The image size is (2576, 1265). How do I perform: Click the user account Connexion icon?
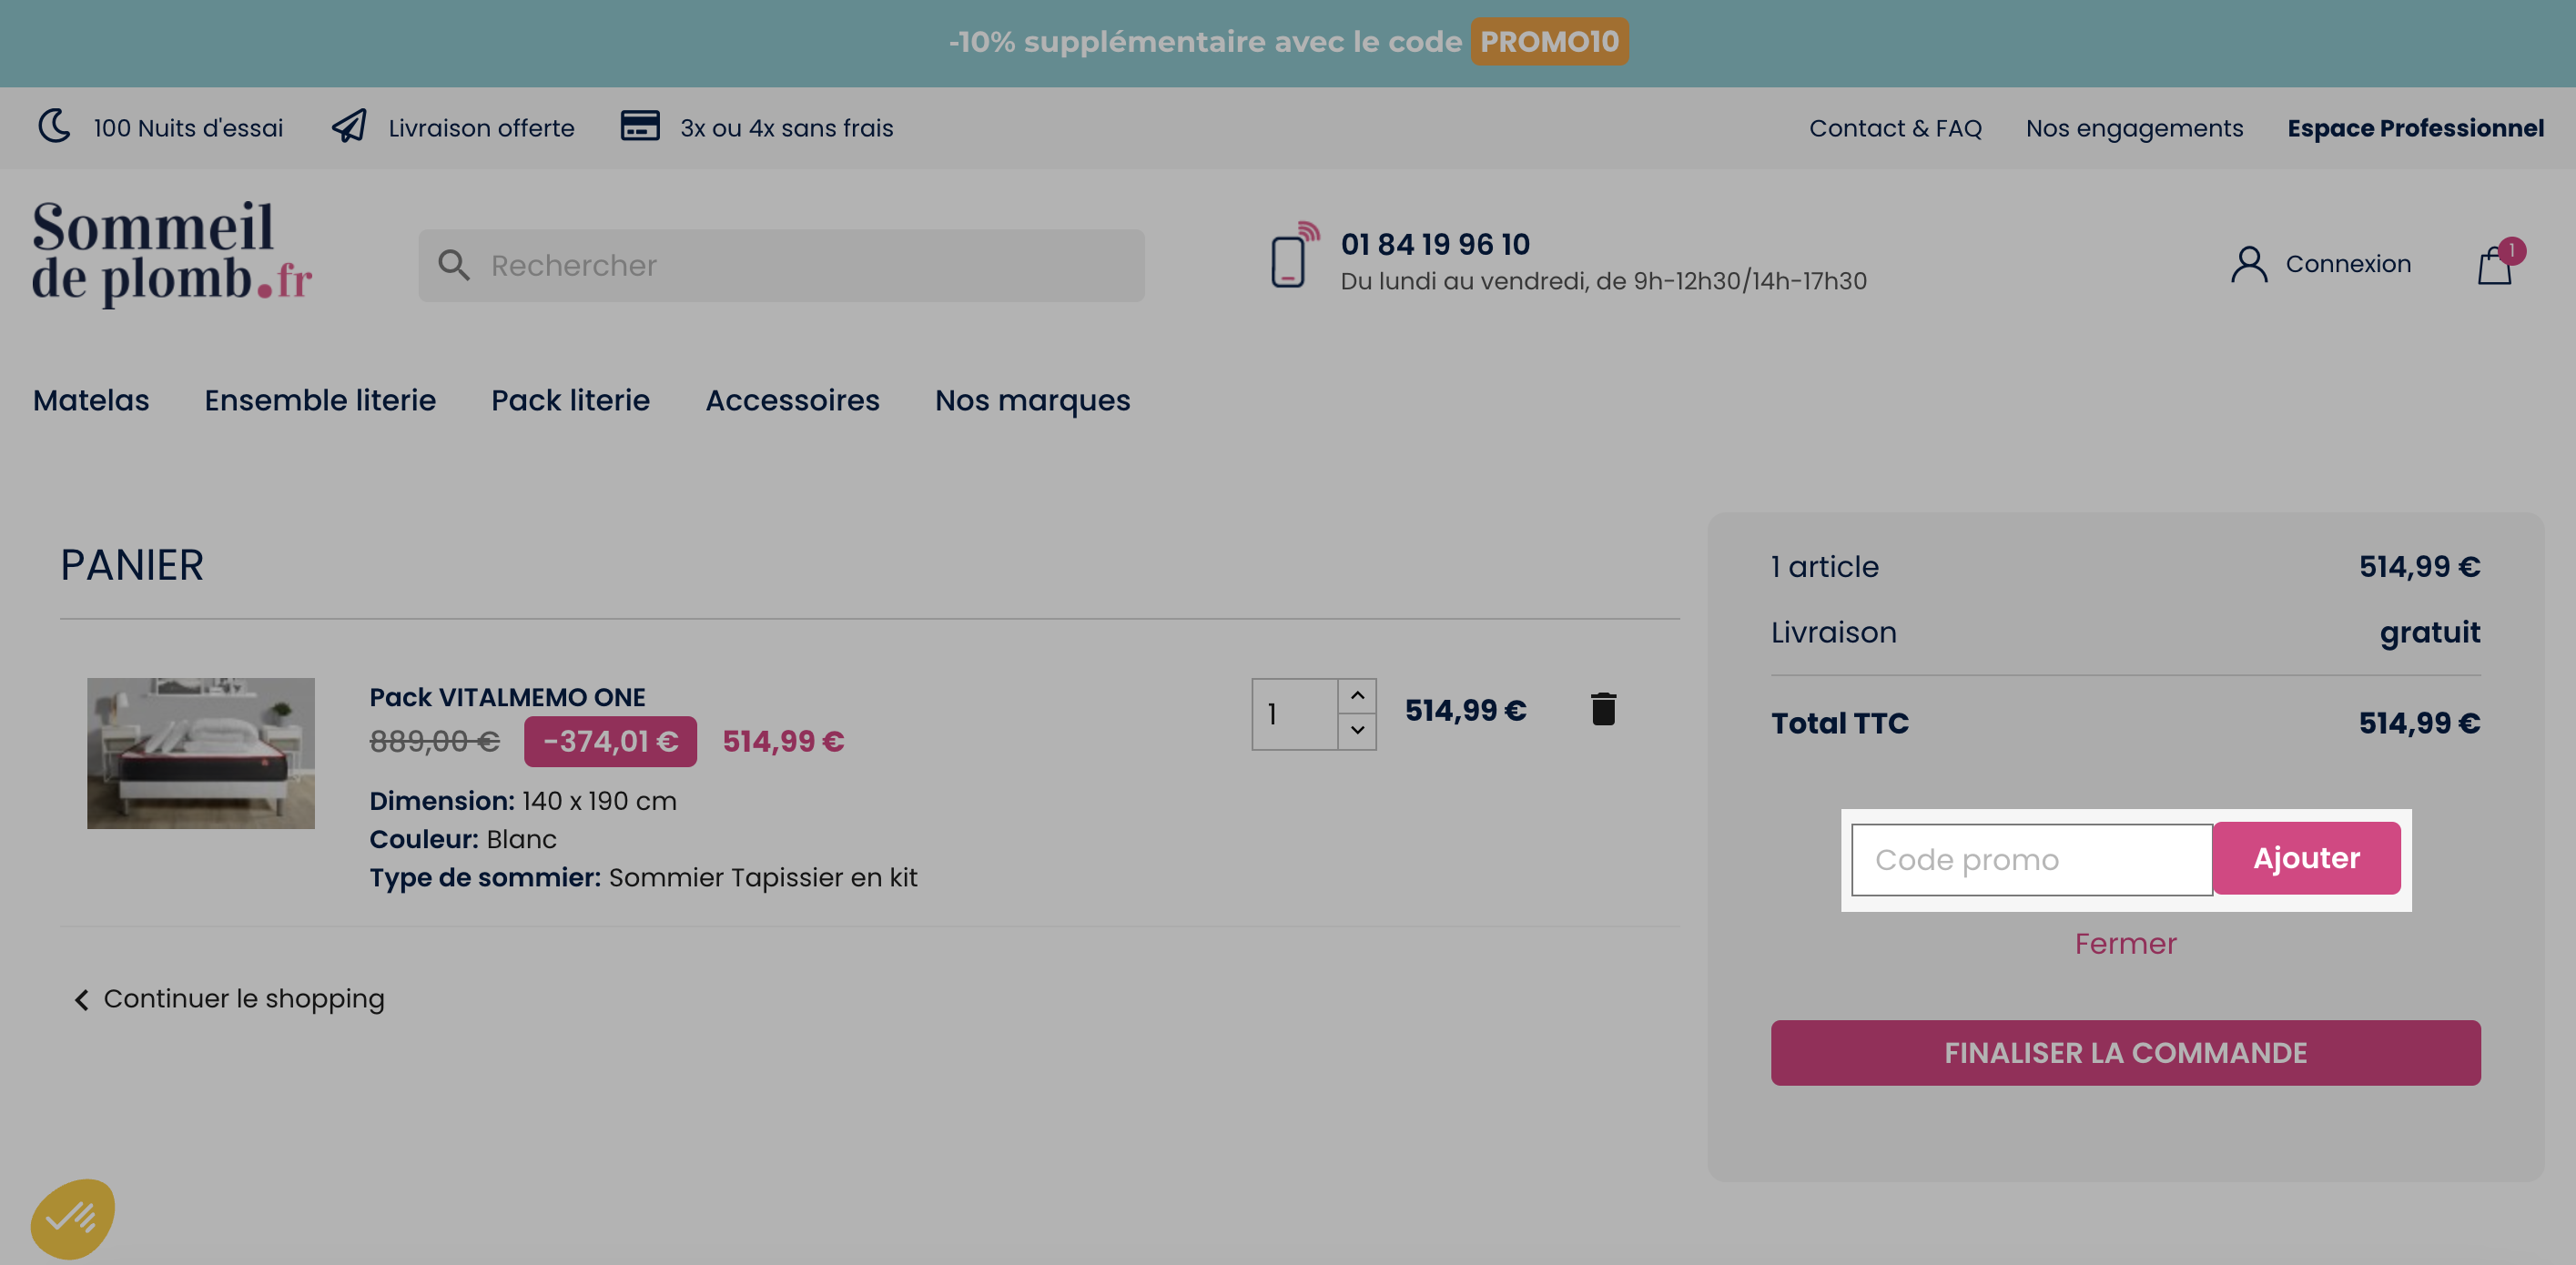pos(2248,264)
